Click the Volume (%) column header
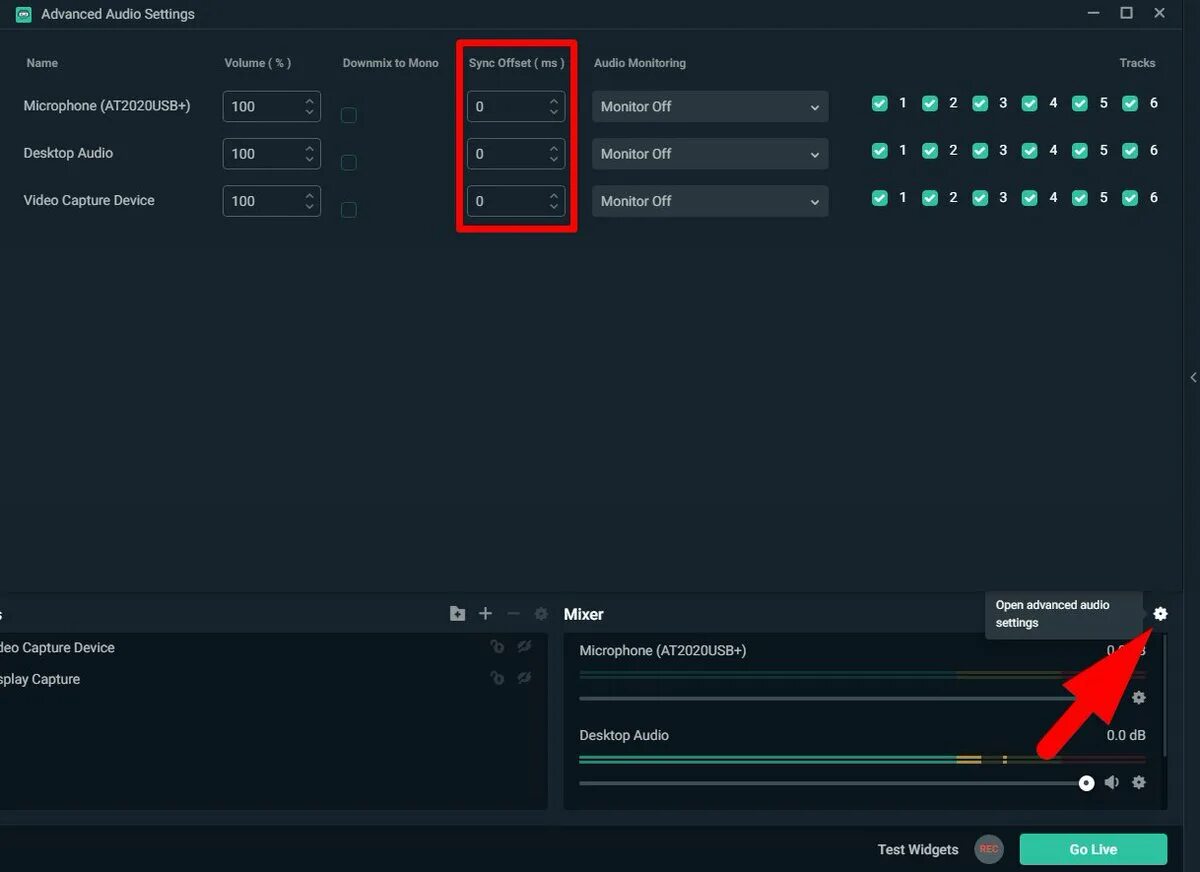This screenshot has width=1200, height=872. (x=257, y=63)
